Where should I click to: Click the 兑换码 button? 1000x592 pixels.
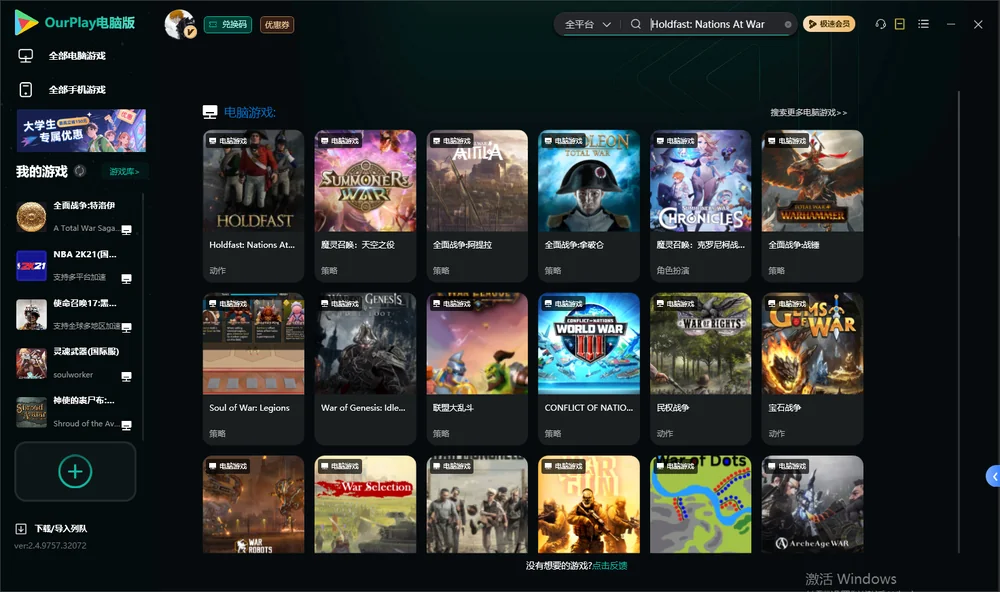pyautogui.click(x=228, y=24)
